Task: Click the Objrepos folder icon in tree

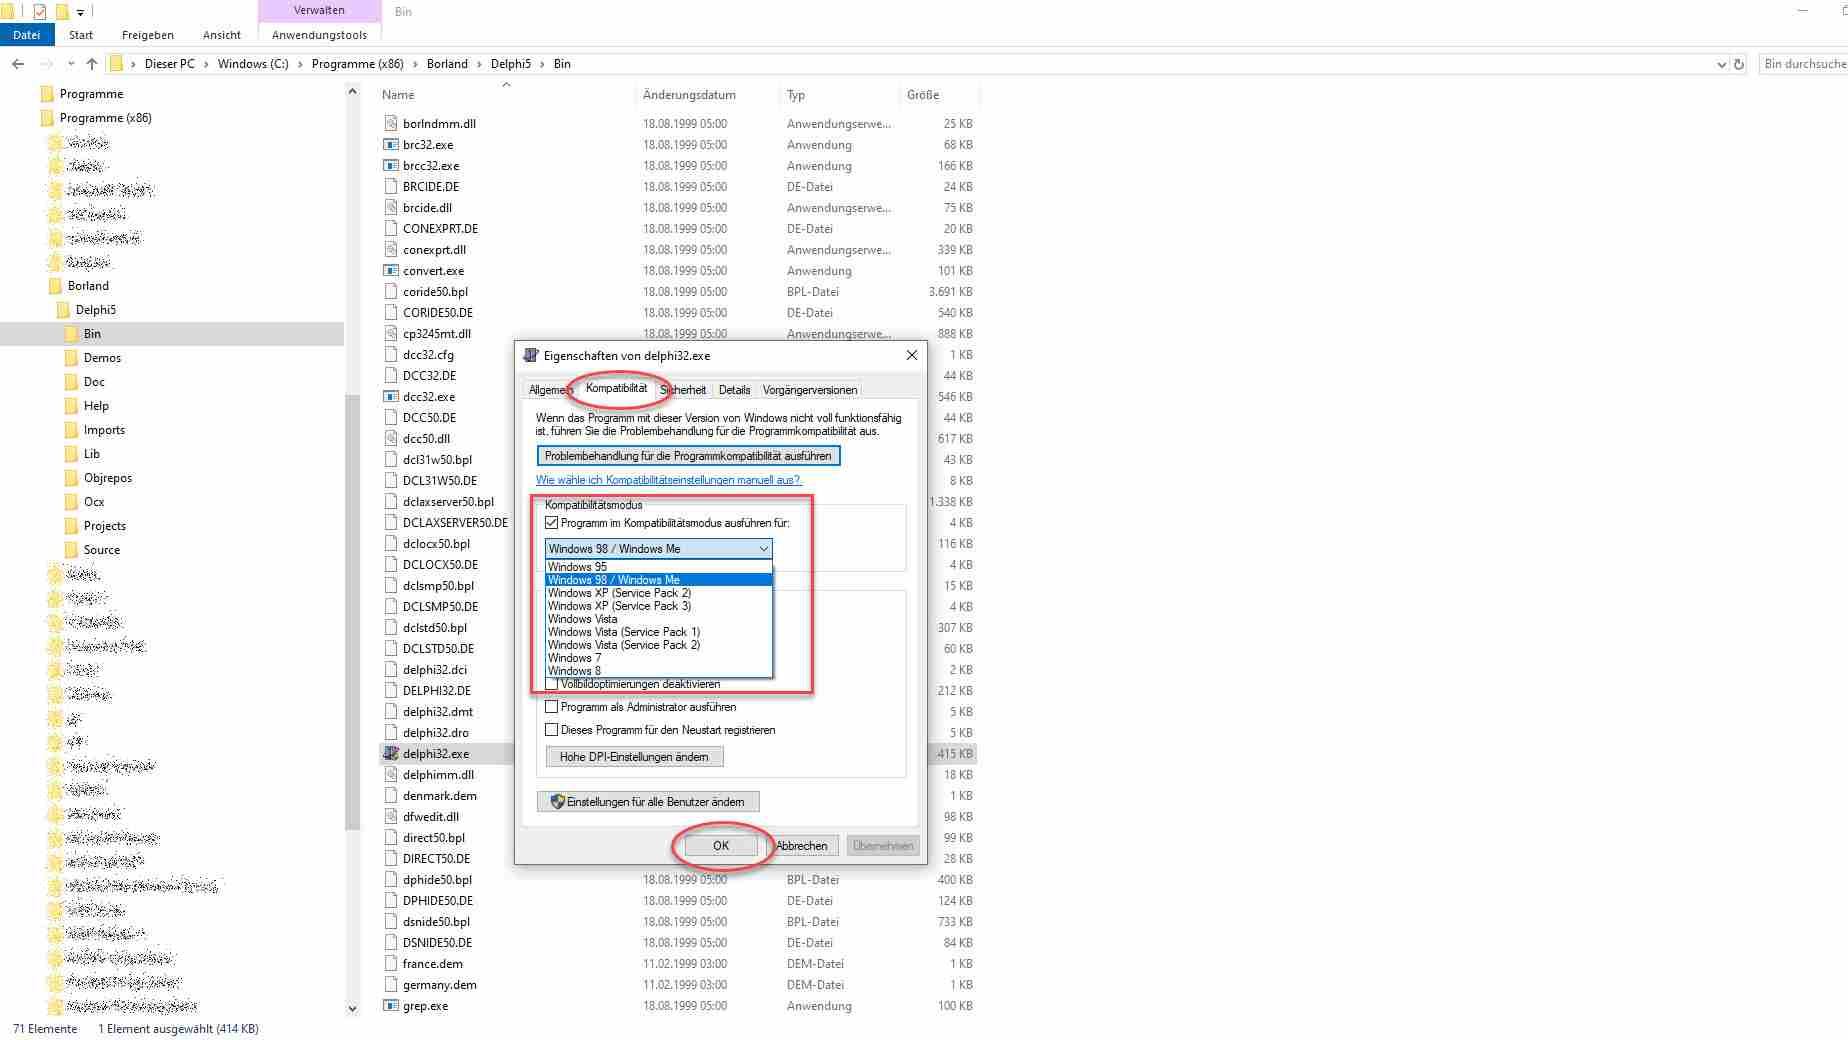Action: pyautogui.click(x=71, y=478)
